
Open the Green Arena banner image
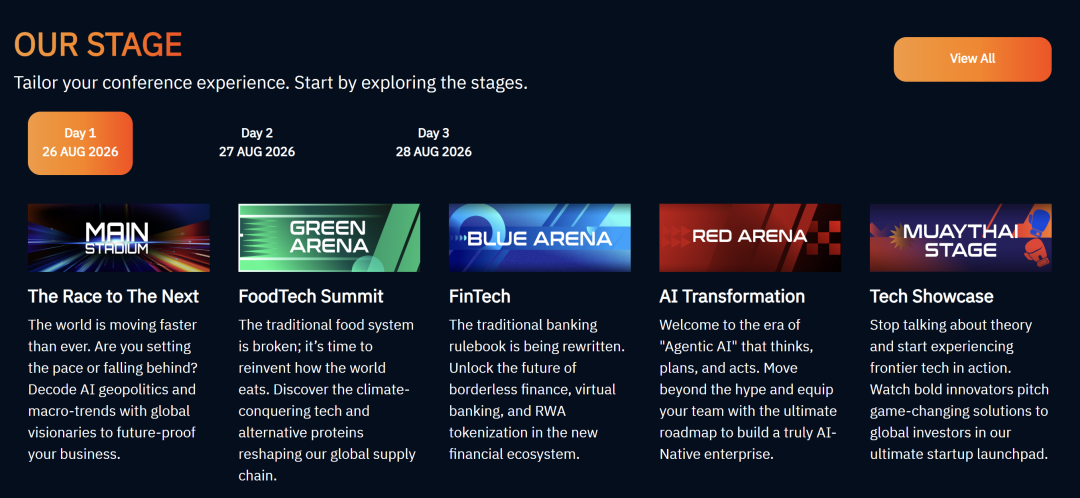coord(329,238)
